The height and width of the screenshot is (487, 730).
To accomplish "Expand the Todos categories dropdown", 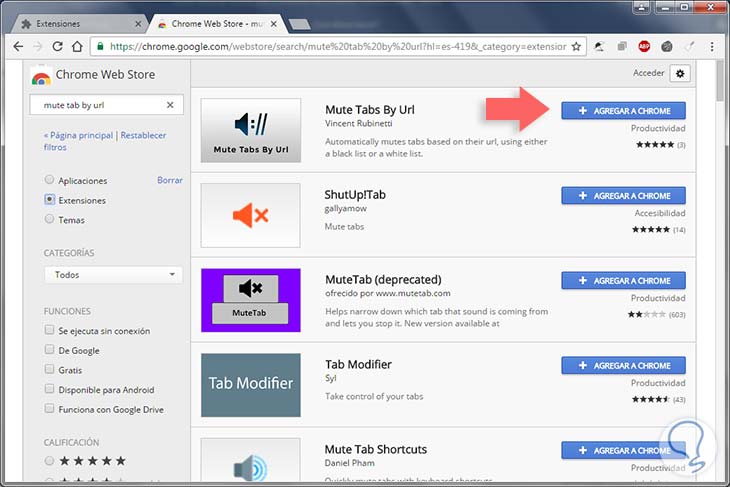I will coord(113,275).
